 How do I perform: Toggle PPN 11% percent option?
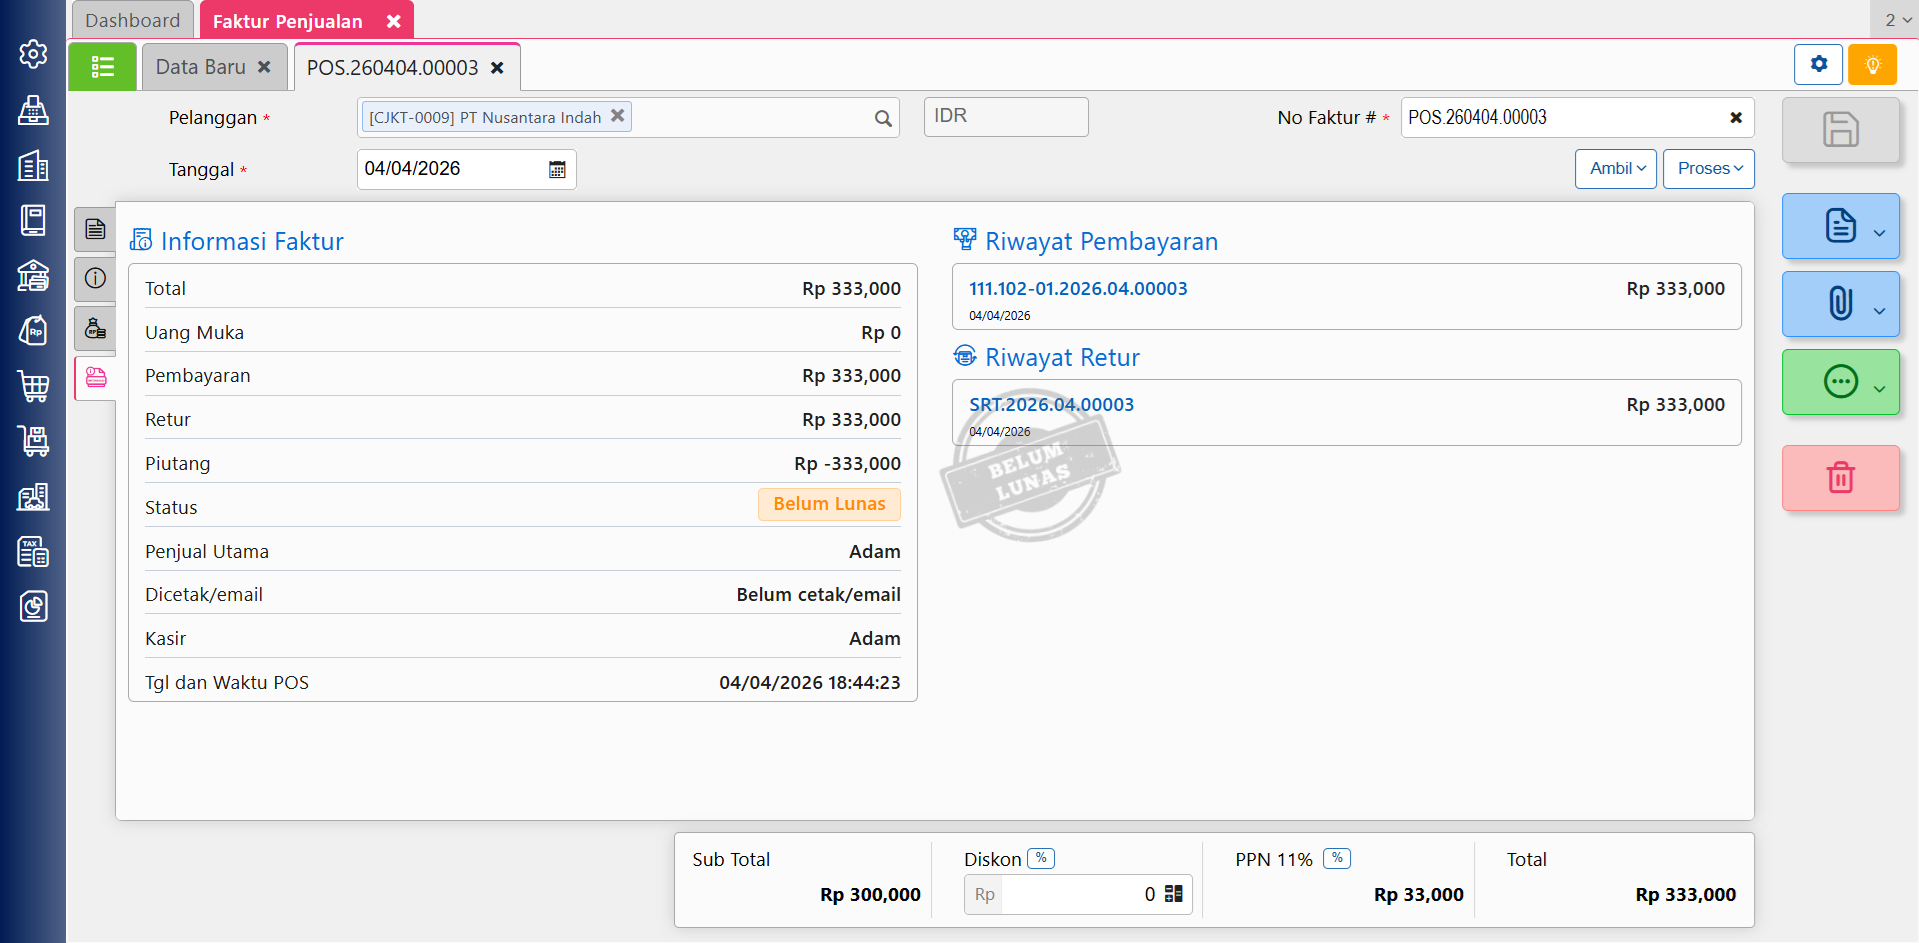1337,858
